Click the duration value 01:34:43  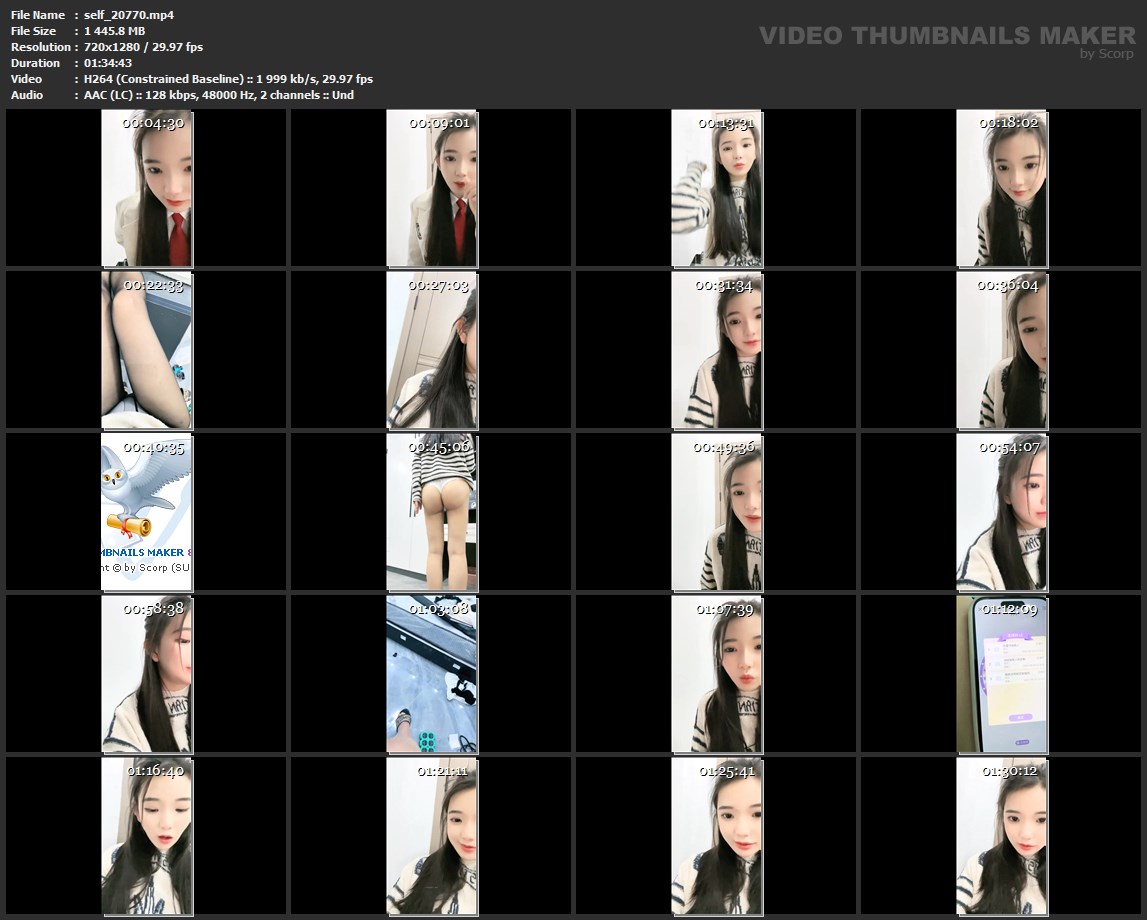pos(108,63)
